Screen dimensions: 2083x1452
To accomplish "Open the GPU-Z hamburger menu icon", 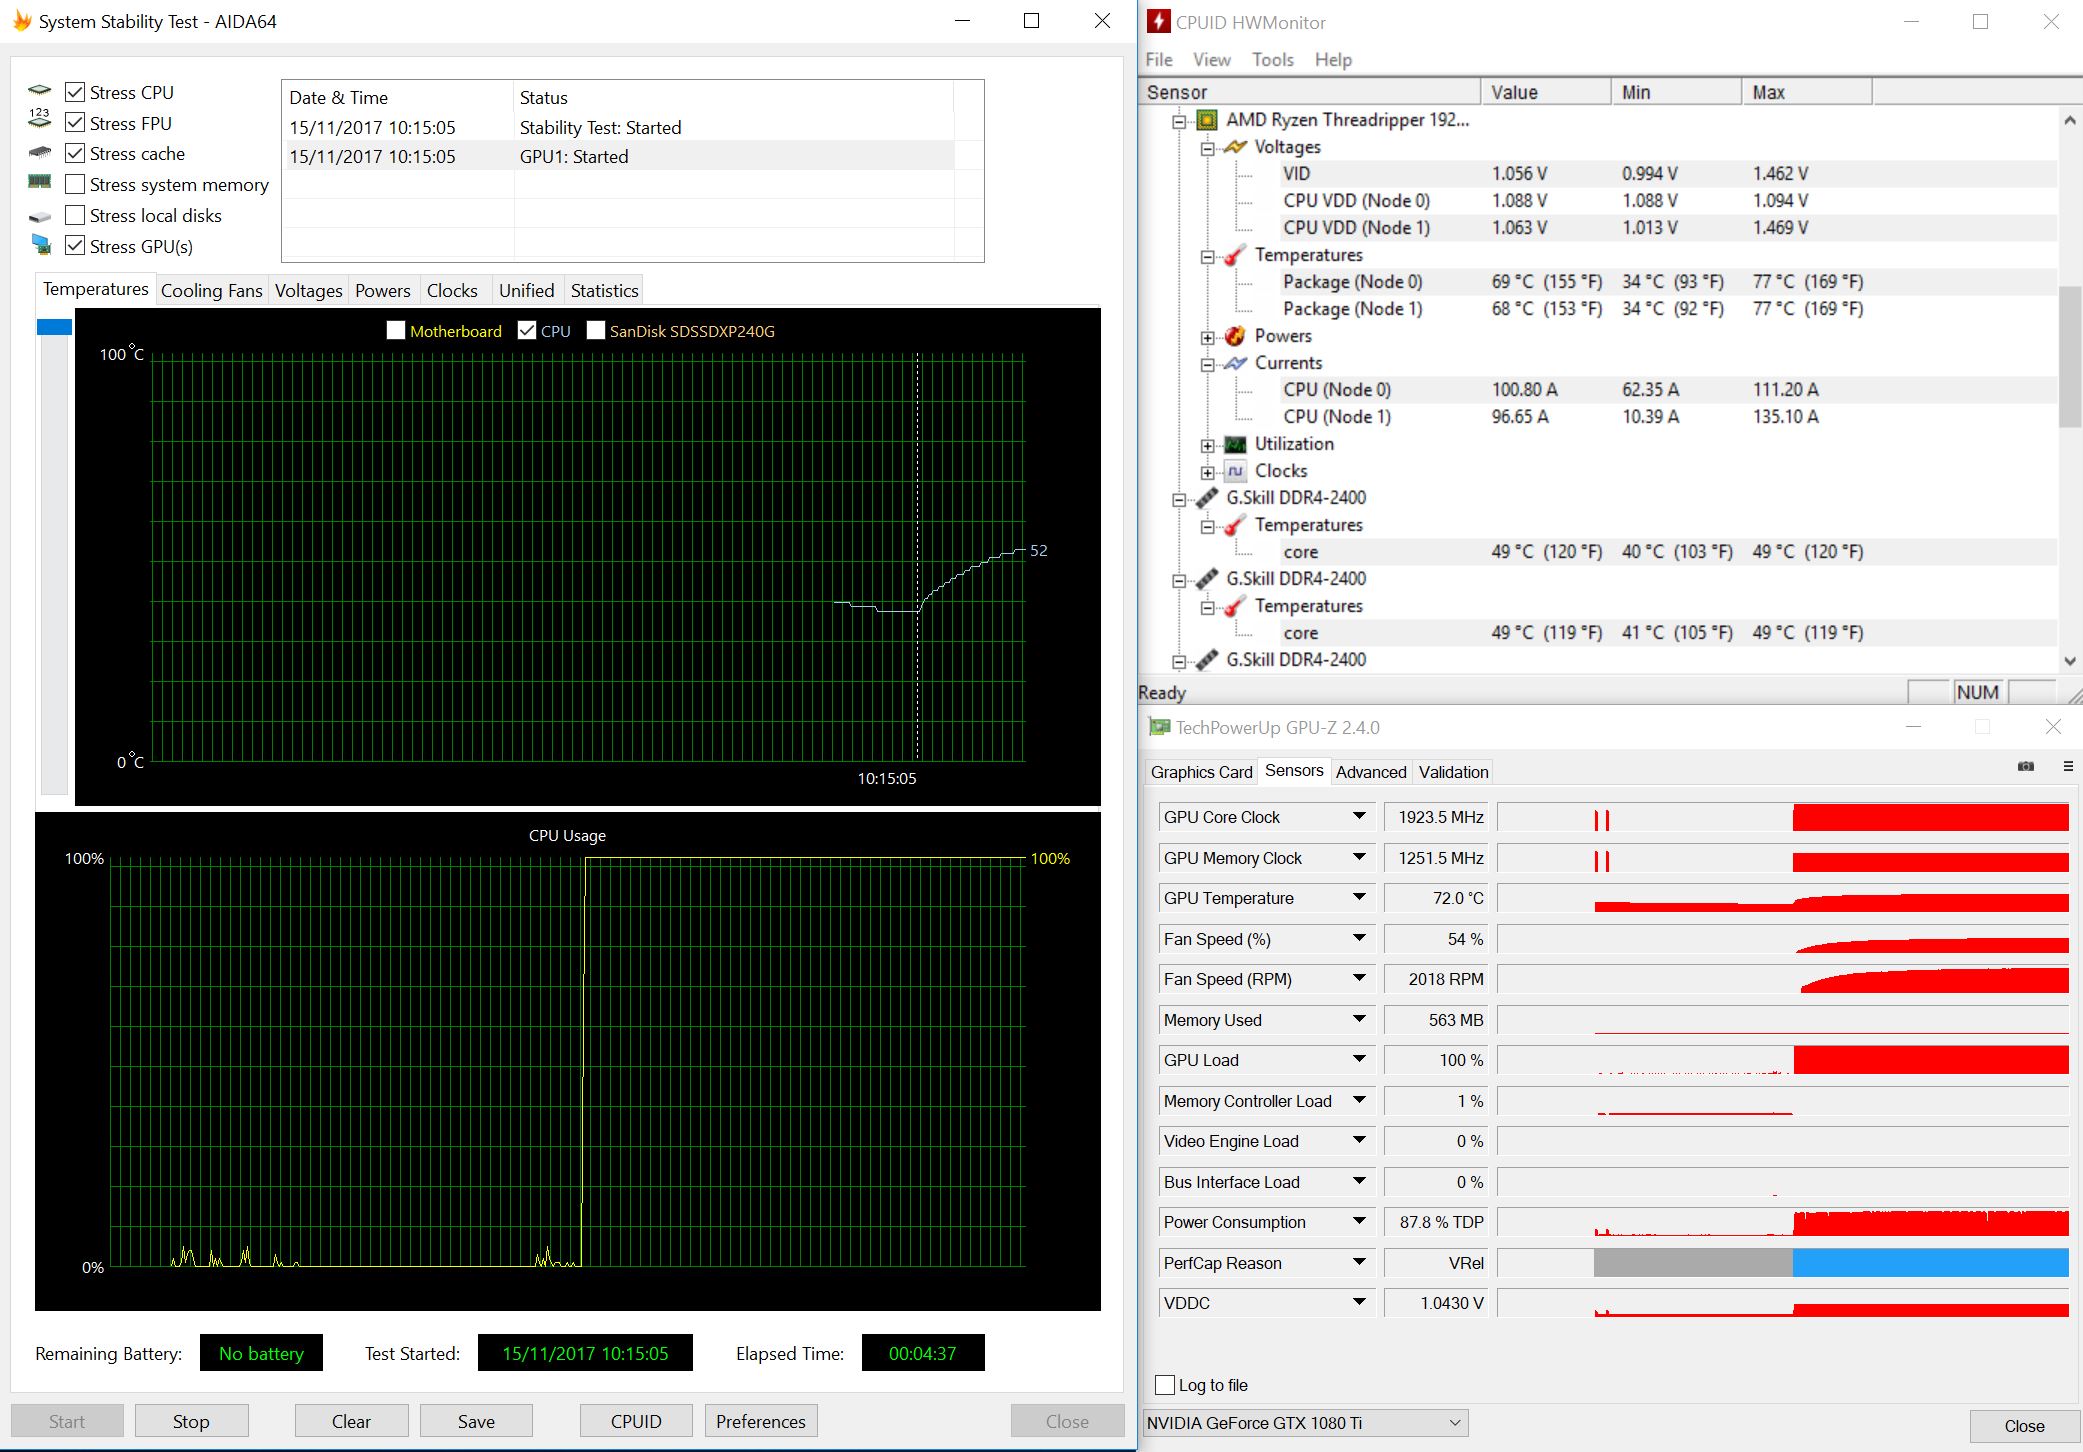I will pyautogui.click(x=2068, y=767).
